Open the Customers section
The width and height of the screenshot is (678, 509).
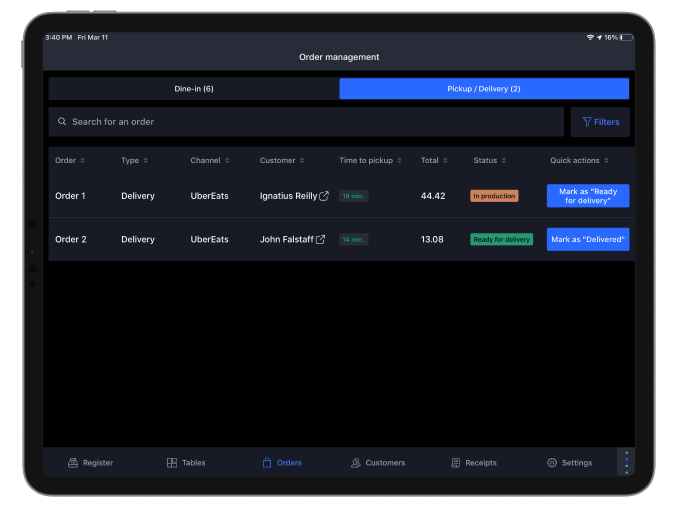tap(378, 463)
